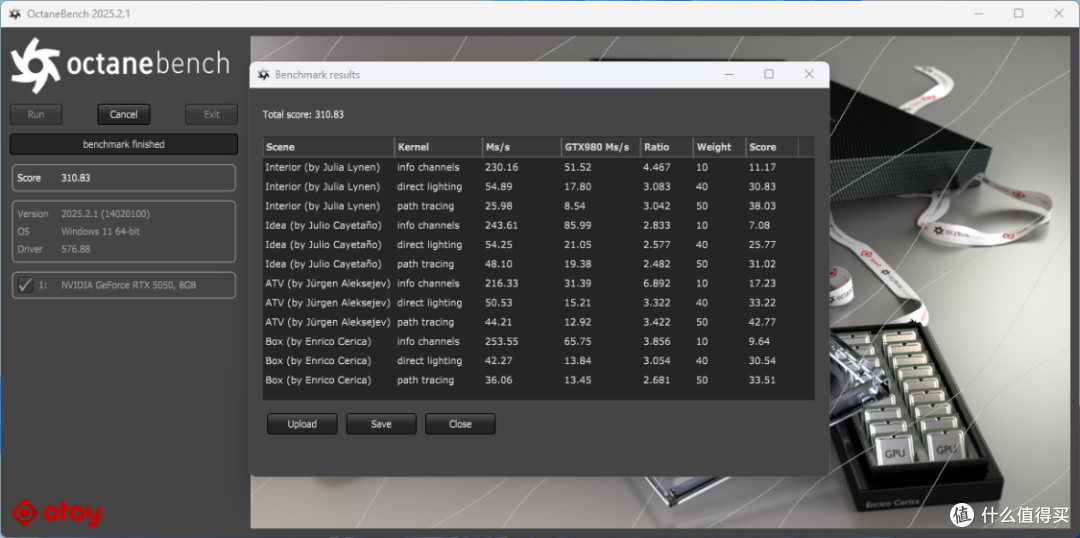This screenshot has width=1080, height=538.
Task: Click the 33.51 score value
Action: [762, 380]
